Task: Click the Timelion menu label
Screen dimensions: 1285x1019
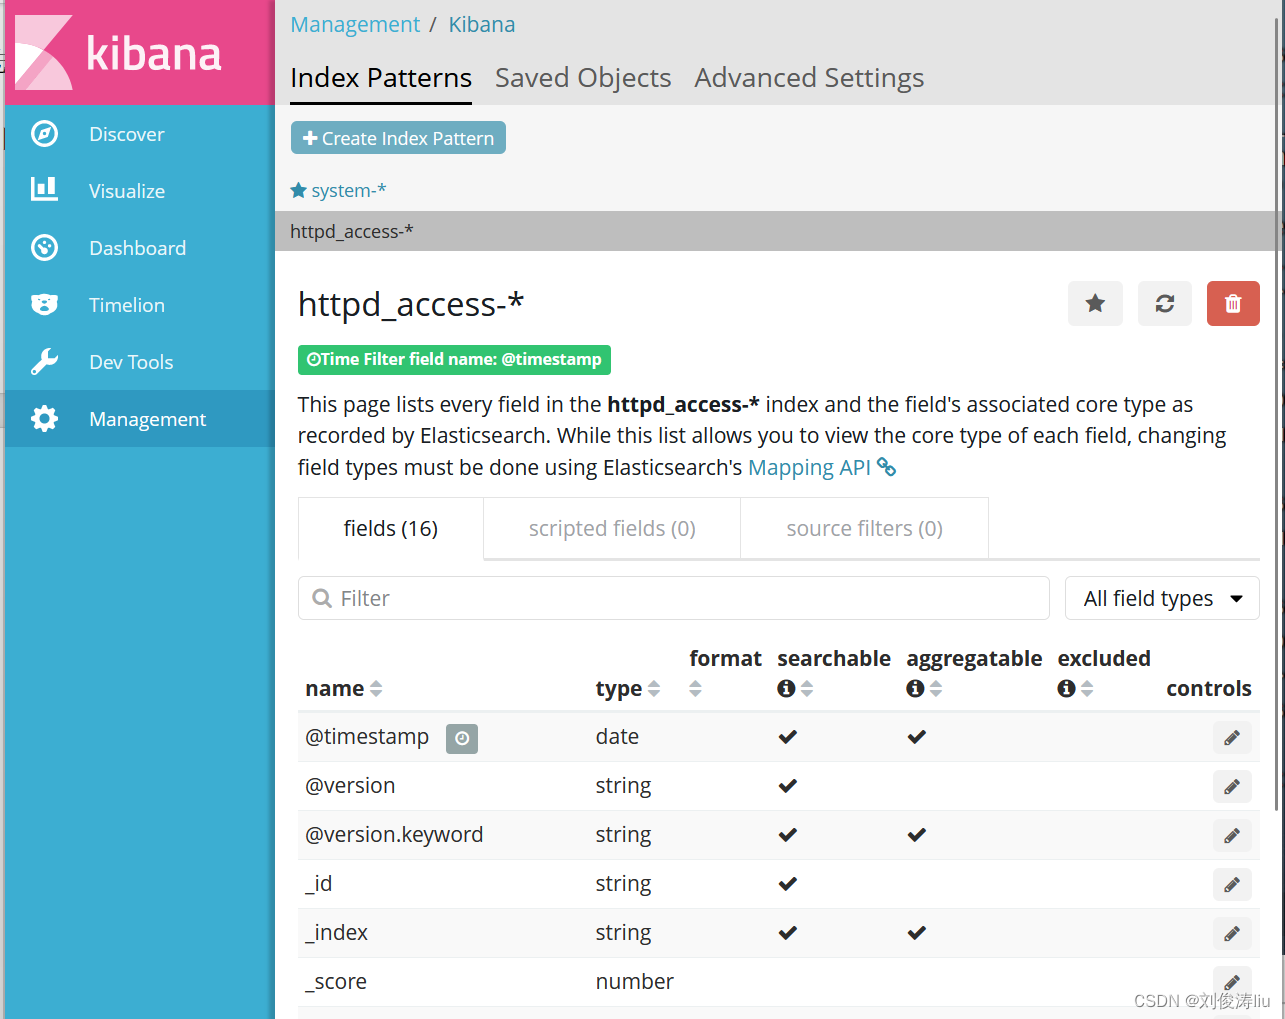Action: pyautogui.click(x=127, y=305)
